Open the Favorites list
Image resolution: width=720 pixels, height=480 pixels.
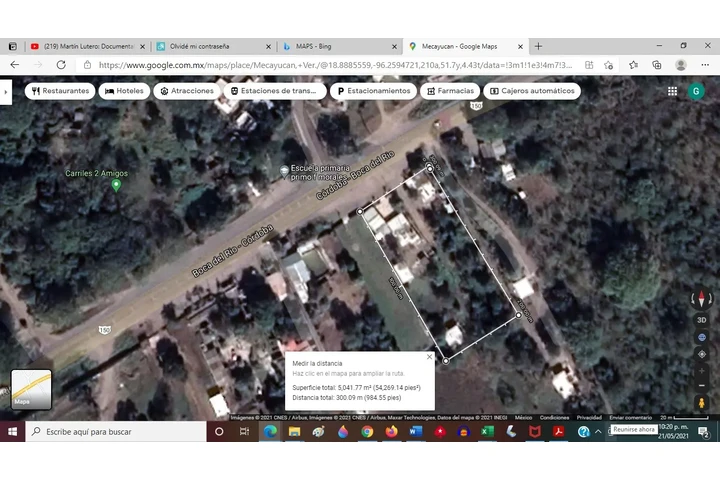634,65
